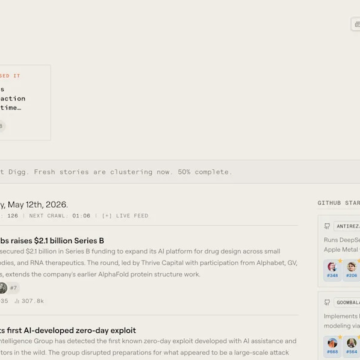Viewport: 360px width, 360px height.
Task: Click the avatar next to the #7 badge
Action: coord(3,288)
